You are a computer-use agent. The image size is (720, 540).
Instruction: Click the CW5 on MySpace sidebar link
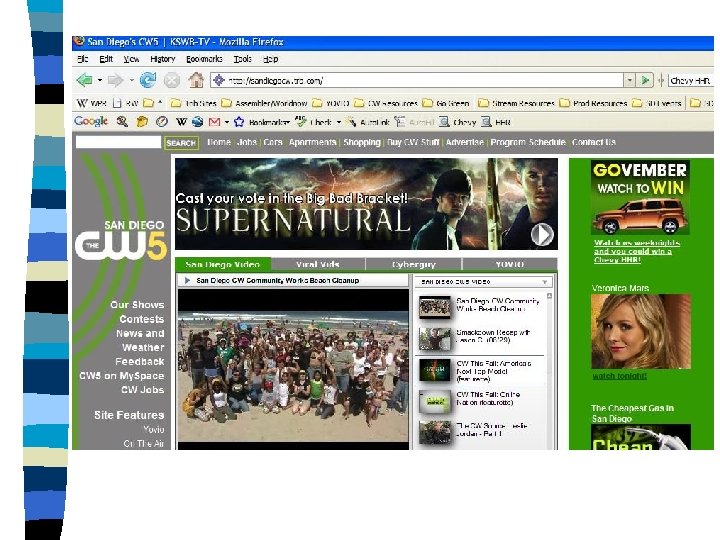tap(122, 376)
